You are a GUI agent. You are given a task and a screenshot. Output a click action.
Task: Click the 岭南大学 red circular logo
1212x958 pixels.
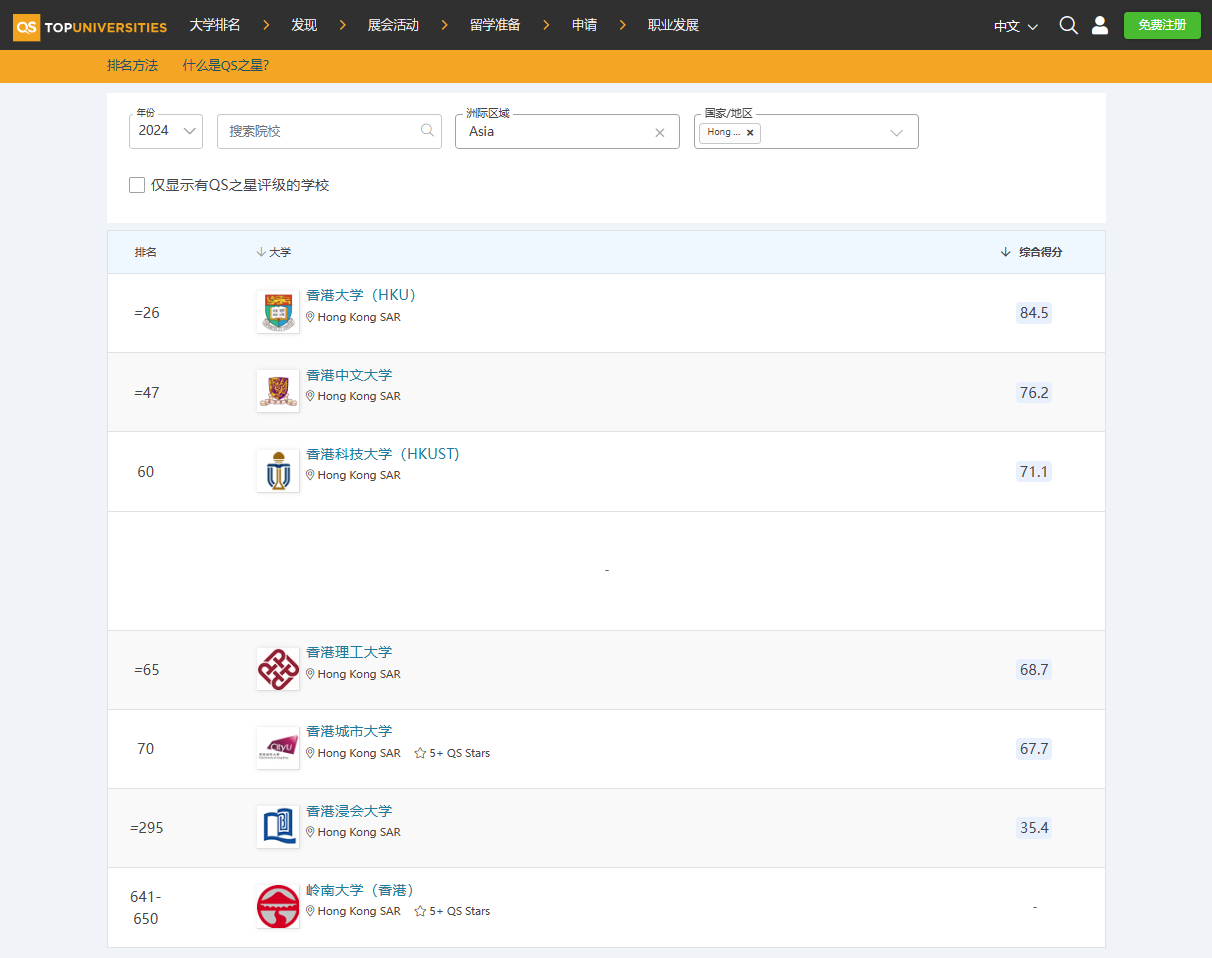[x=278, y=906]
